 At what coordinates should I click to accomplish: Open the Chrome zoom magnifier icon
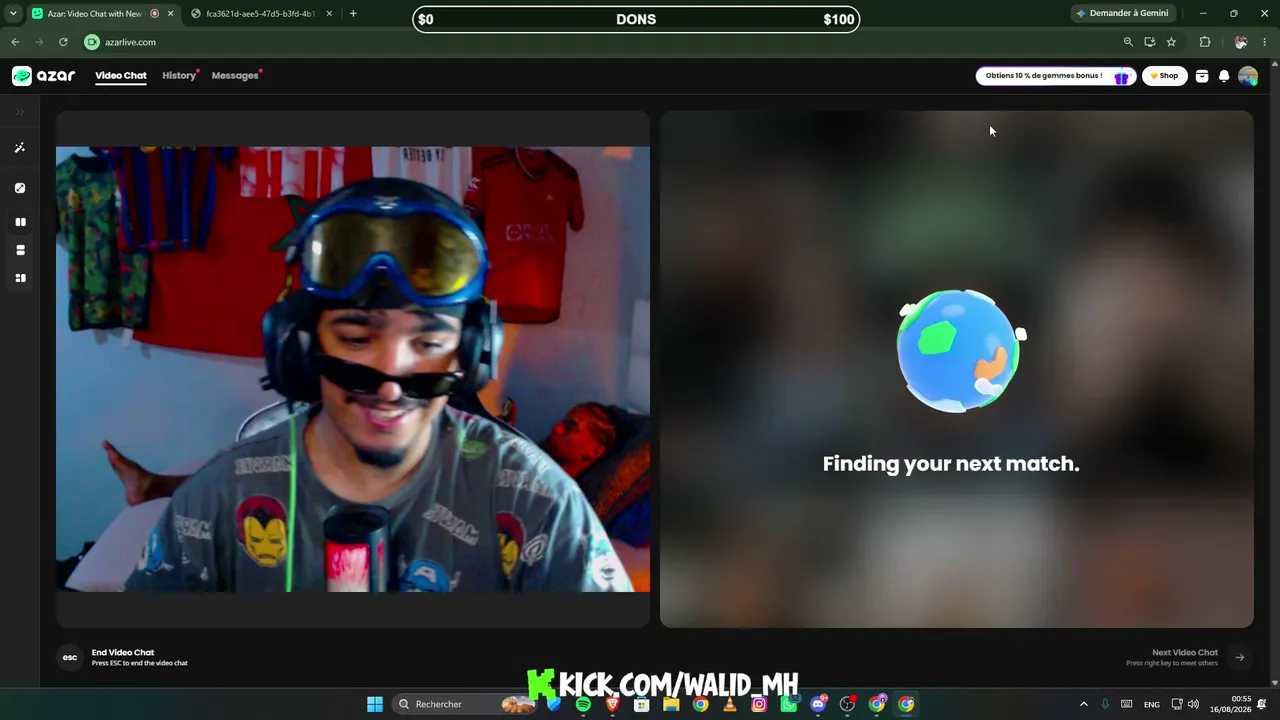1128,42
